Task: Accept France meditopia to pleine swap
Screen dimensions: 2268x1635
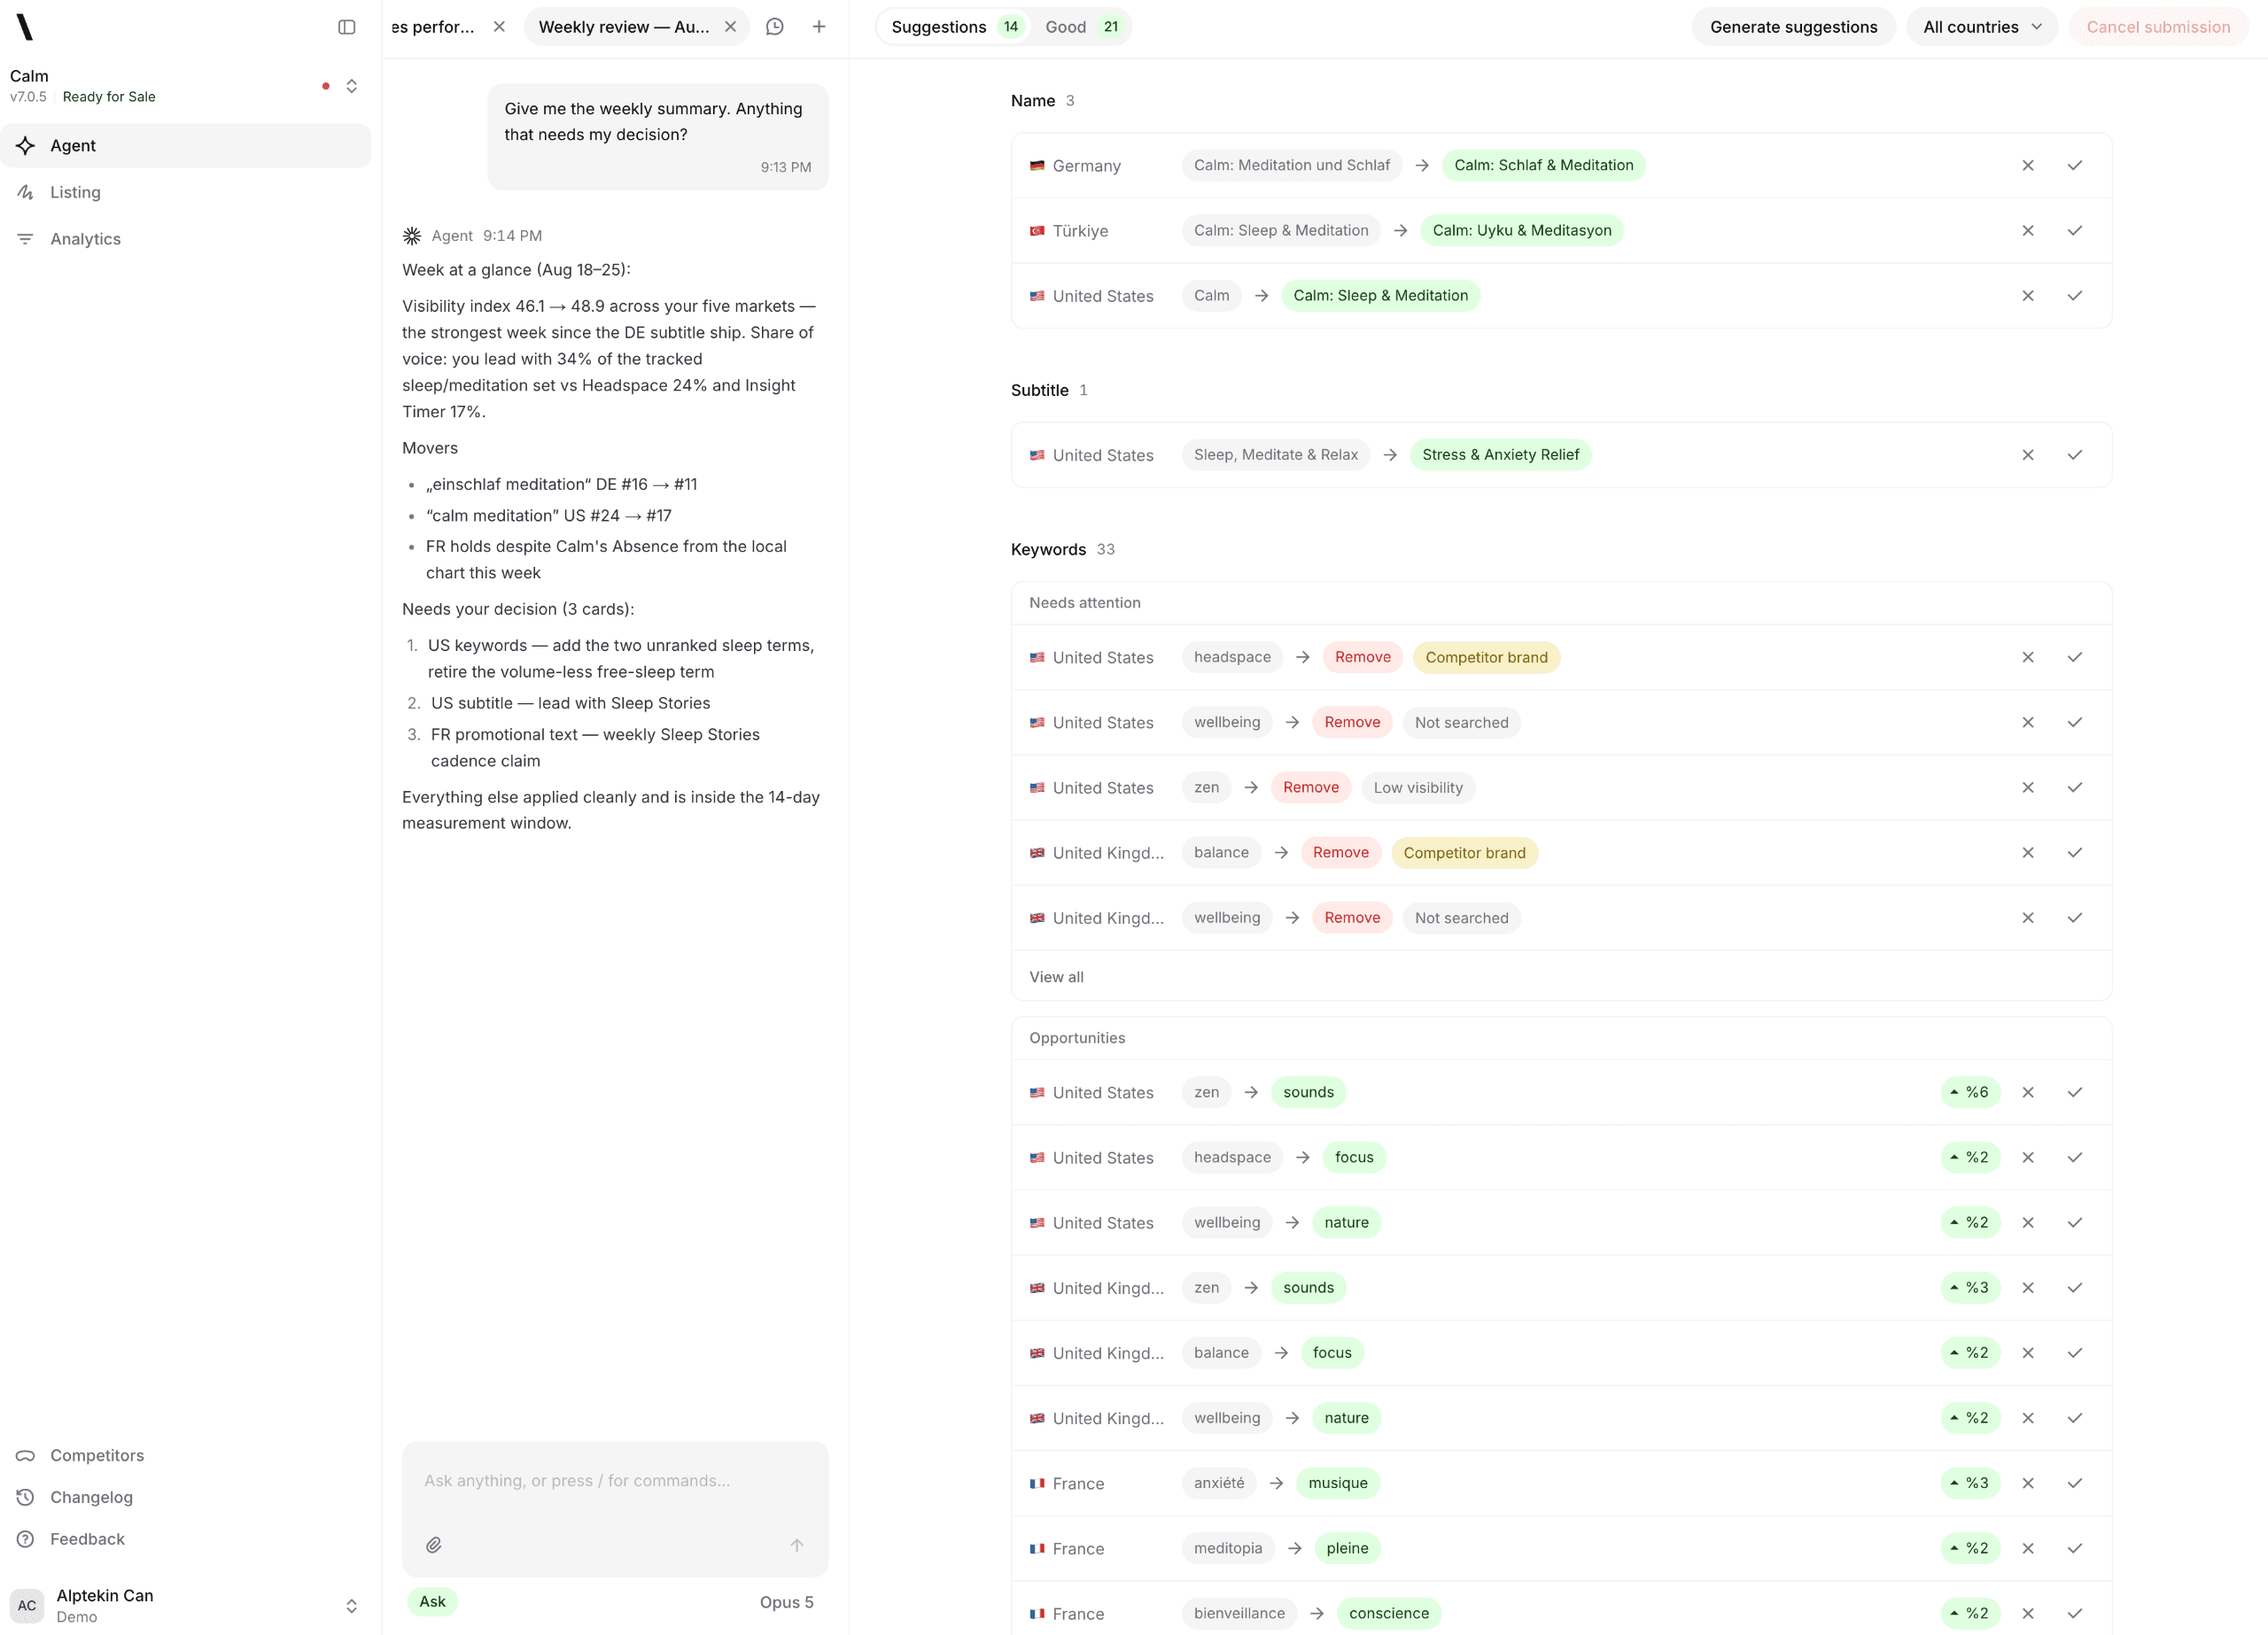Action: pos(2075,1548)
